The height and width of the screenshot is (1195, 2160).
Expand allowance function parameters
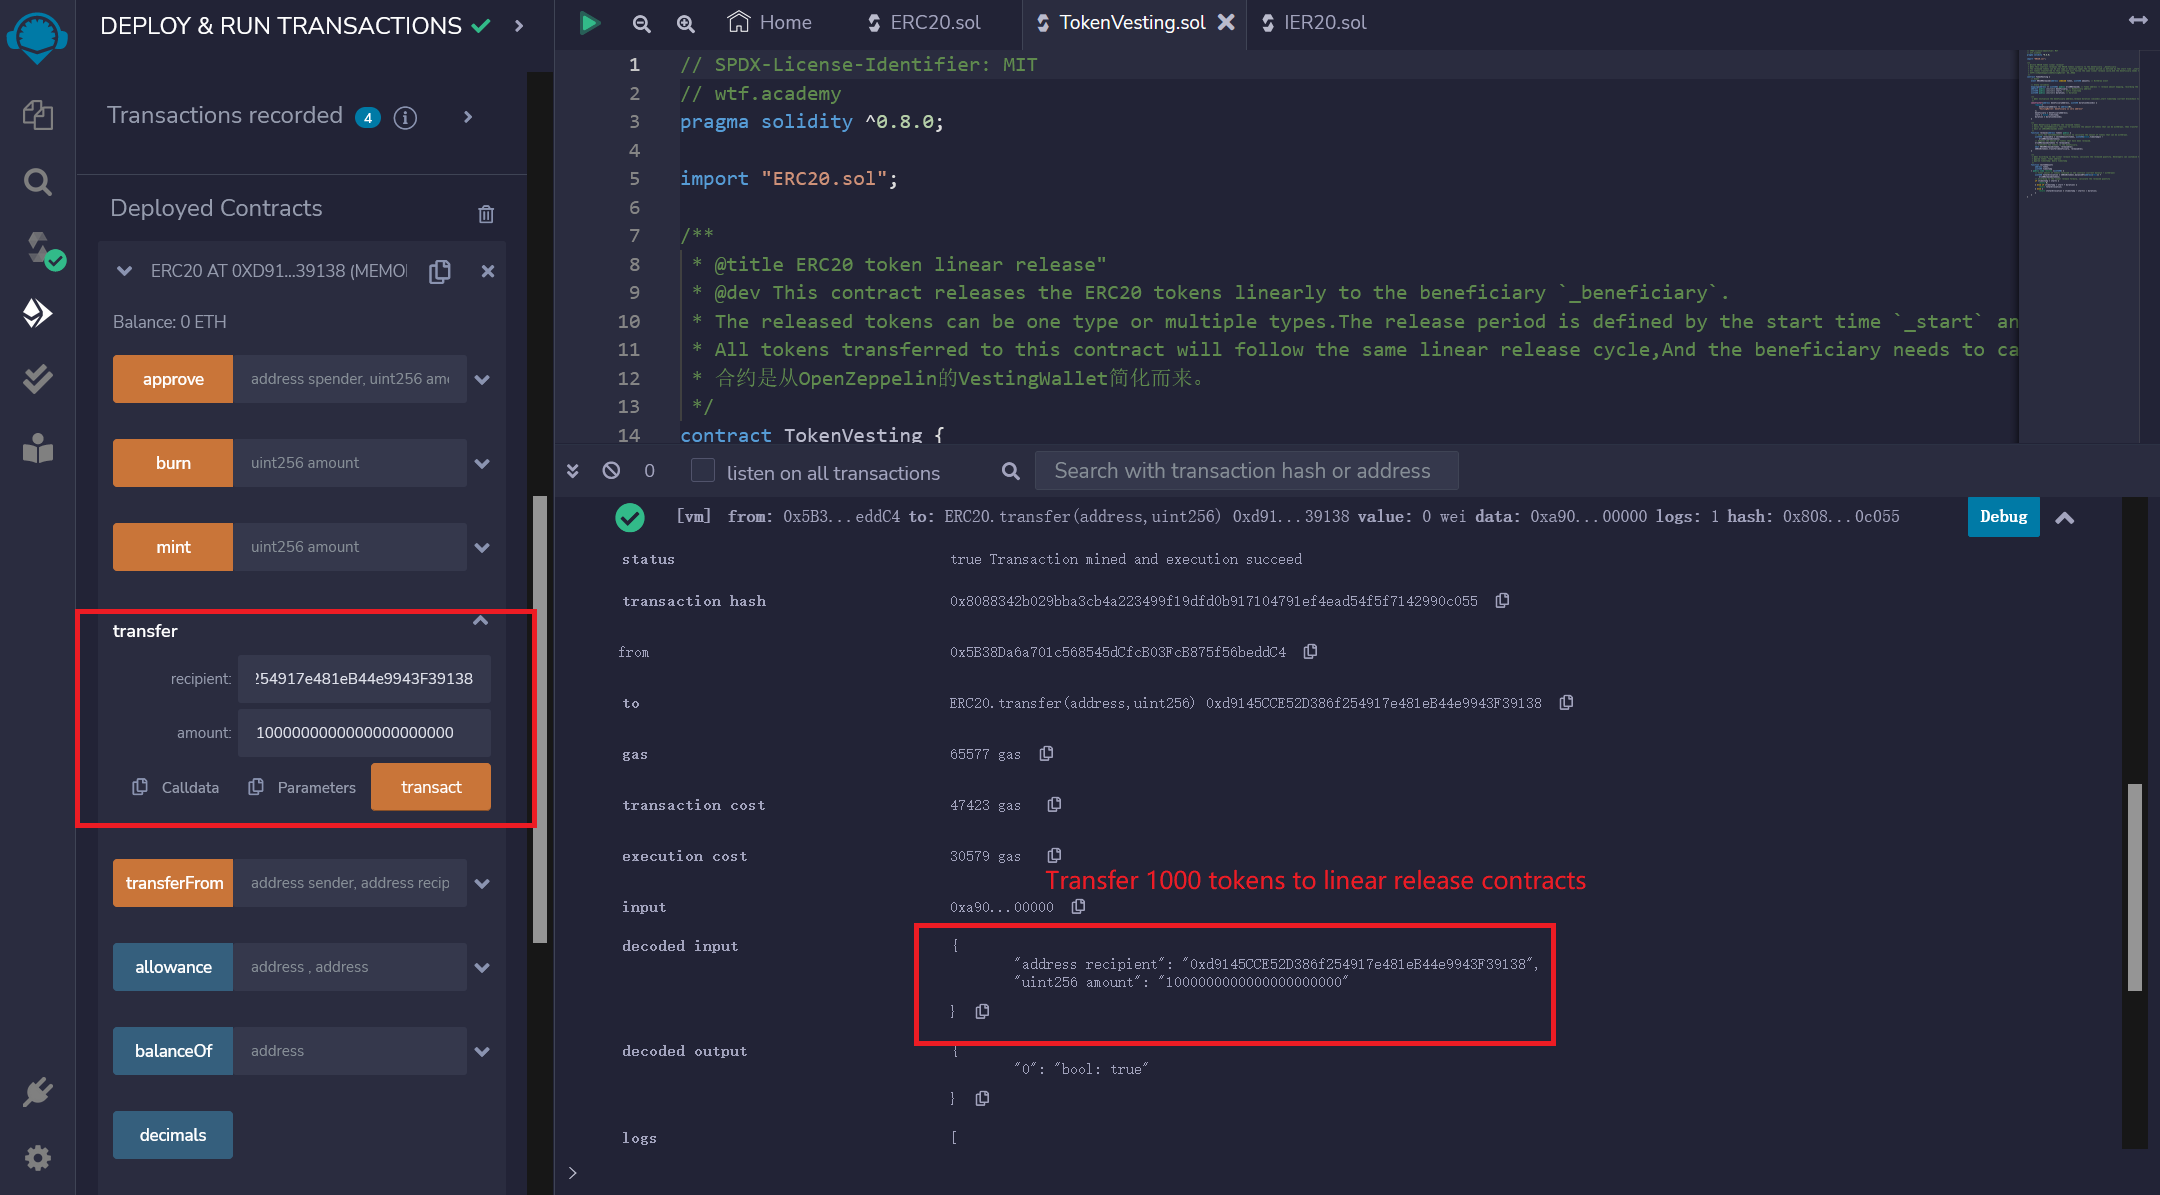coord(482,968)
